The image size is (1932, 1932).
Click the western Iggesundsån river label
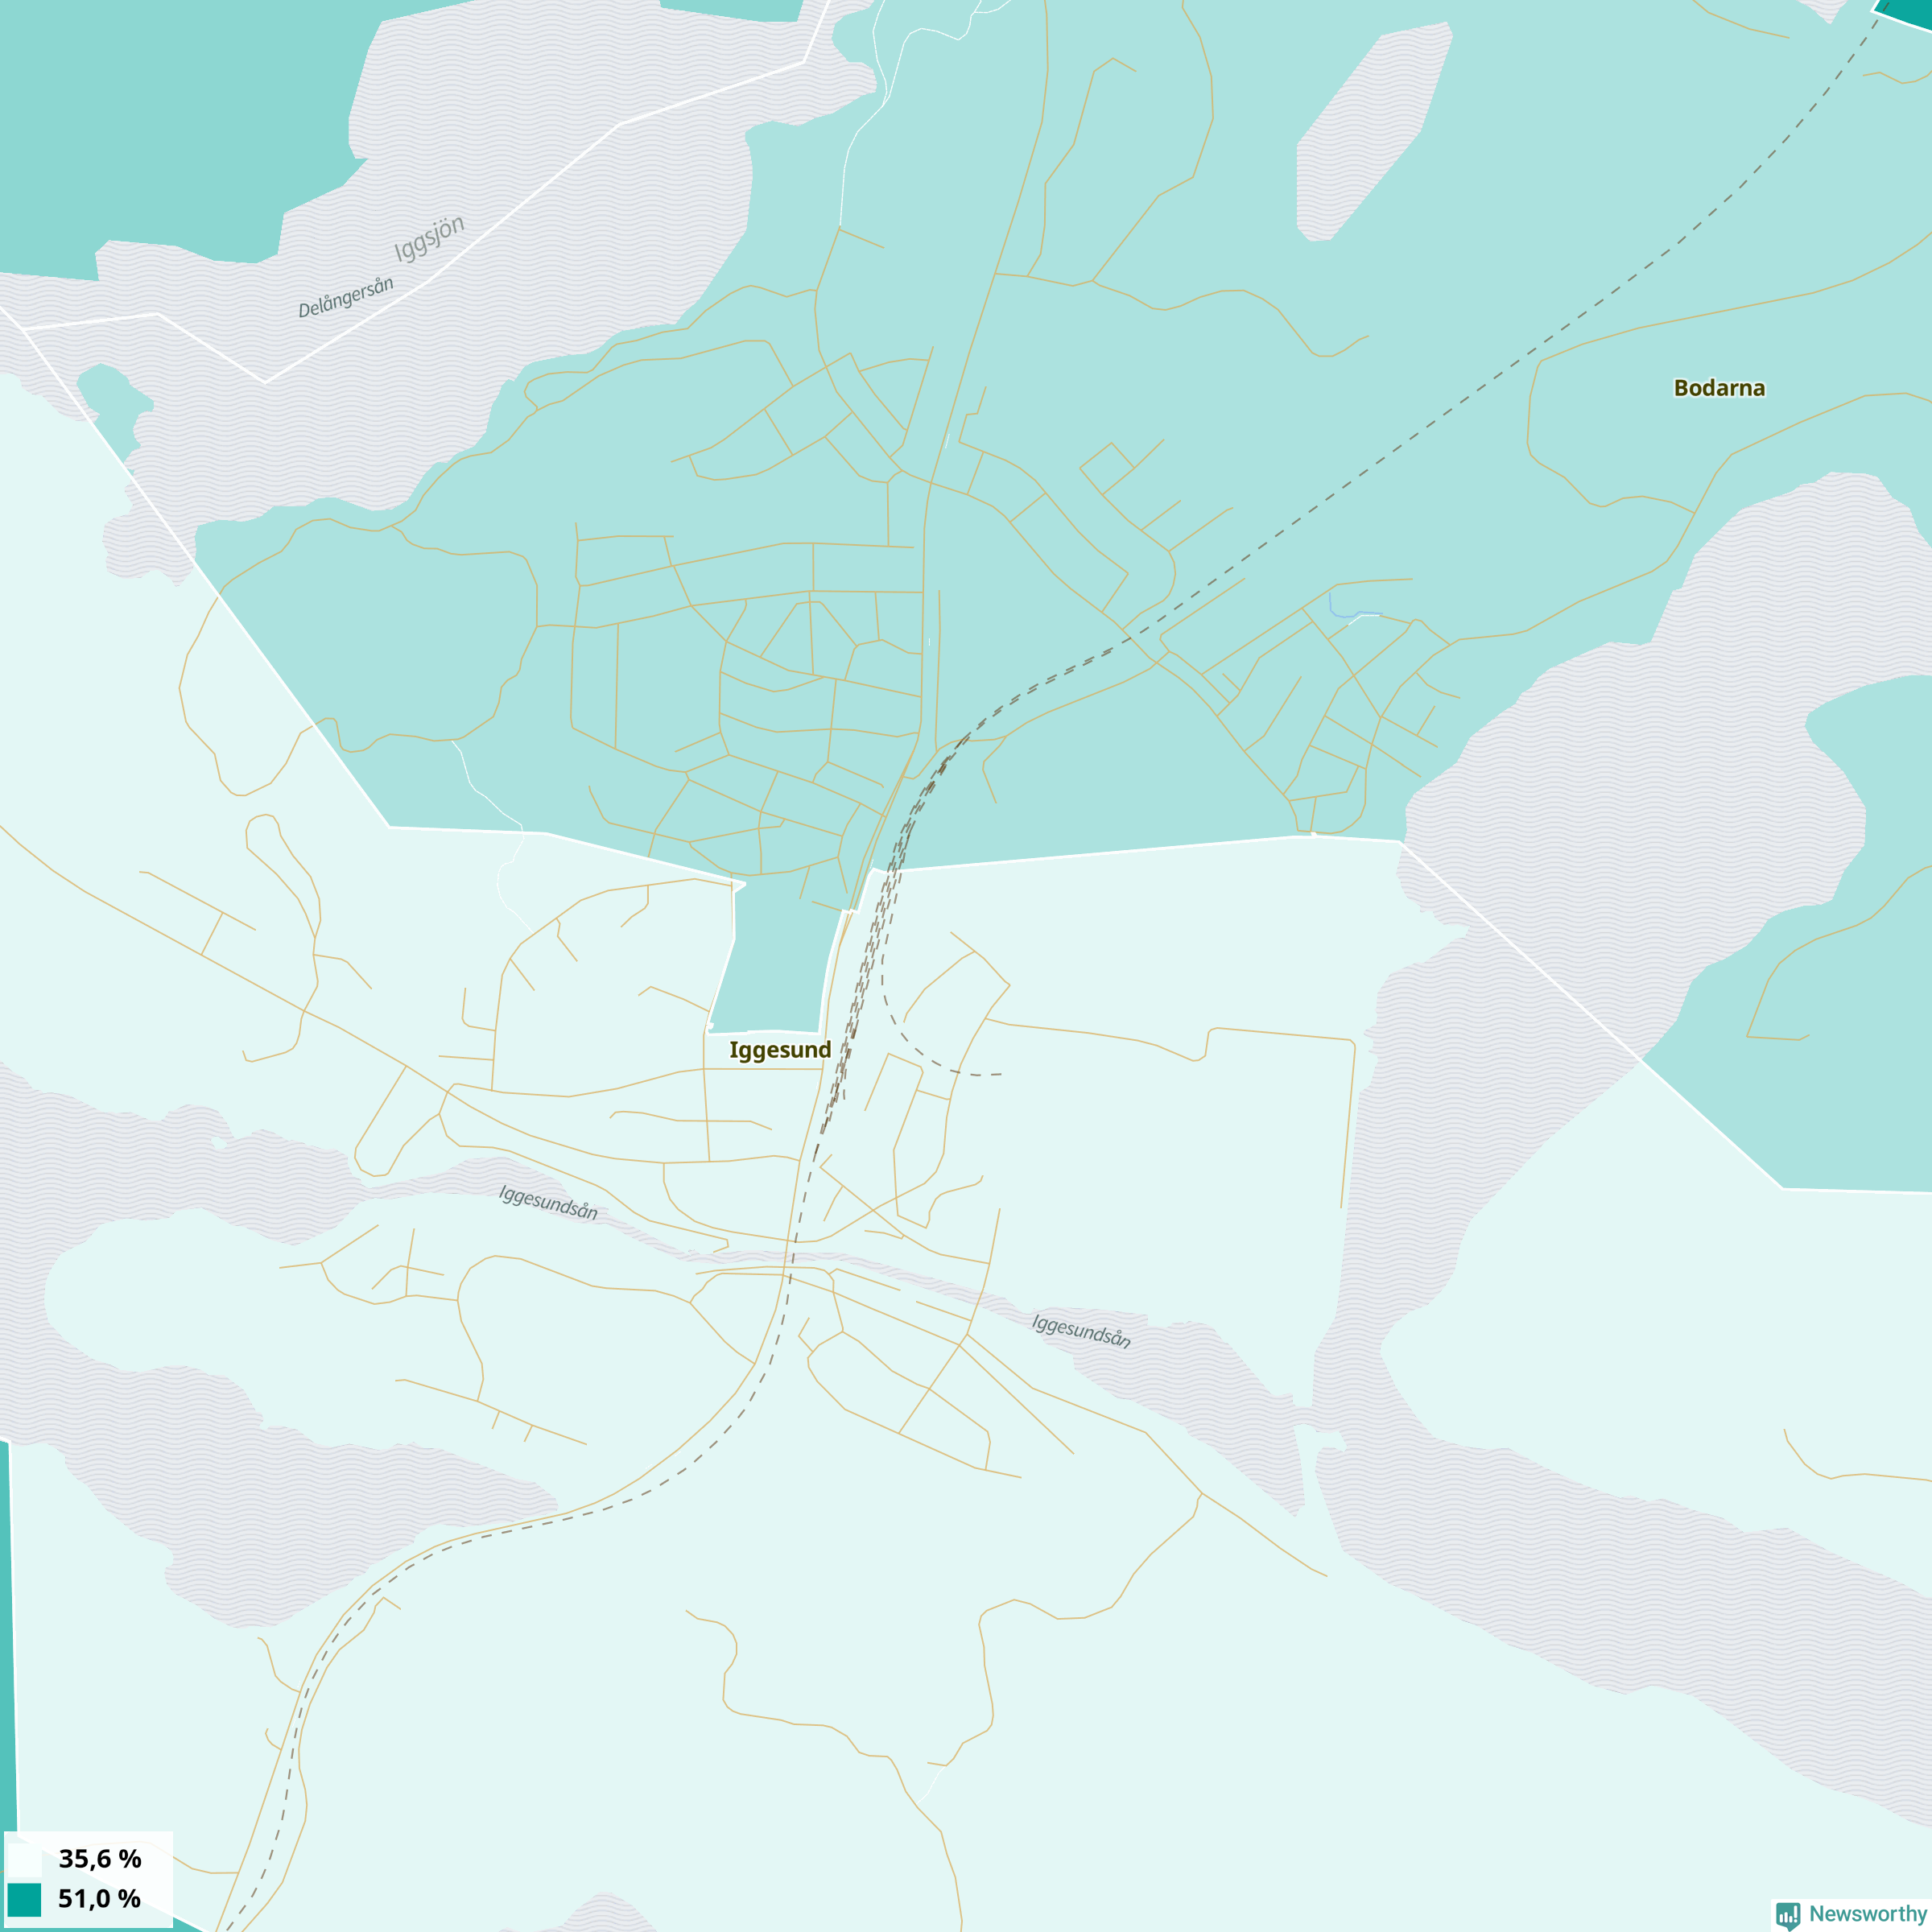[x=549, y=1202]
